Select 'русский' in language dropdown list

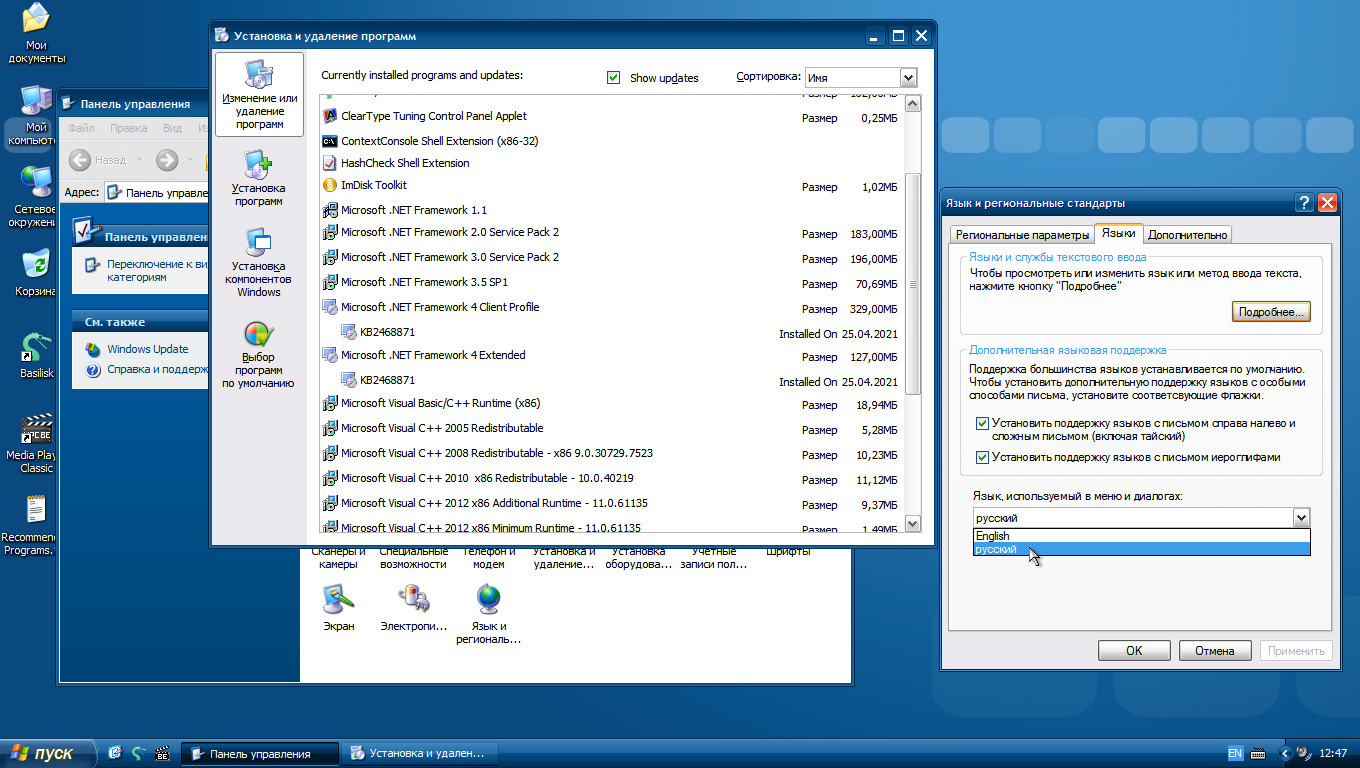pos(1141,549)
